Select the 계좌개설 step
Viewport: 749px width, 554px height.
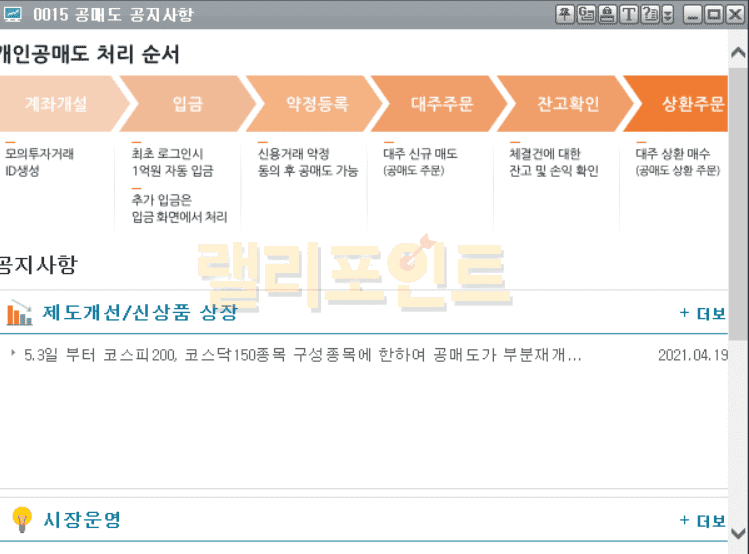click(56, 104)
